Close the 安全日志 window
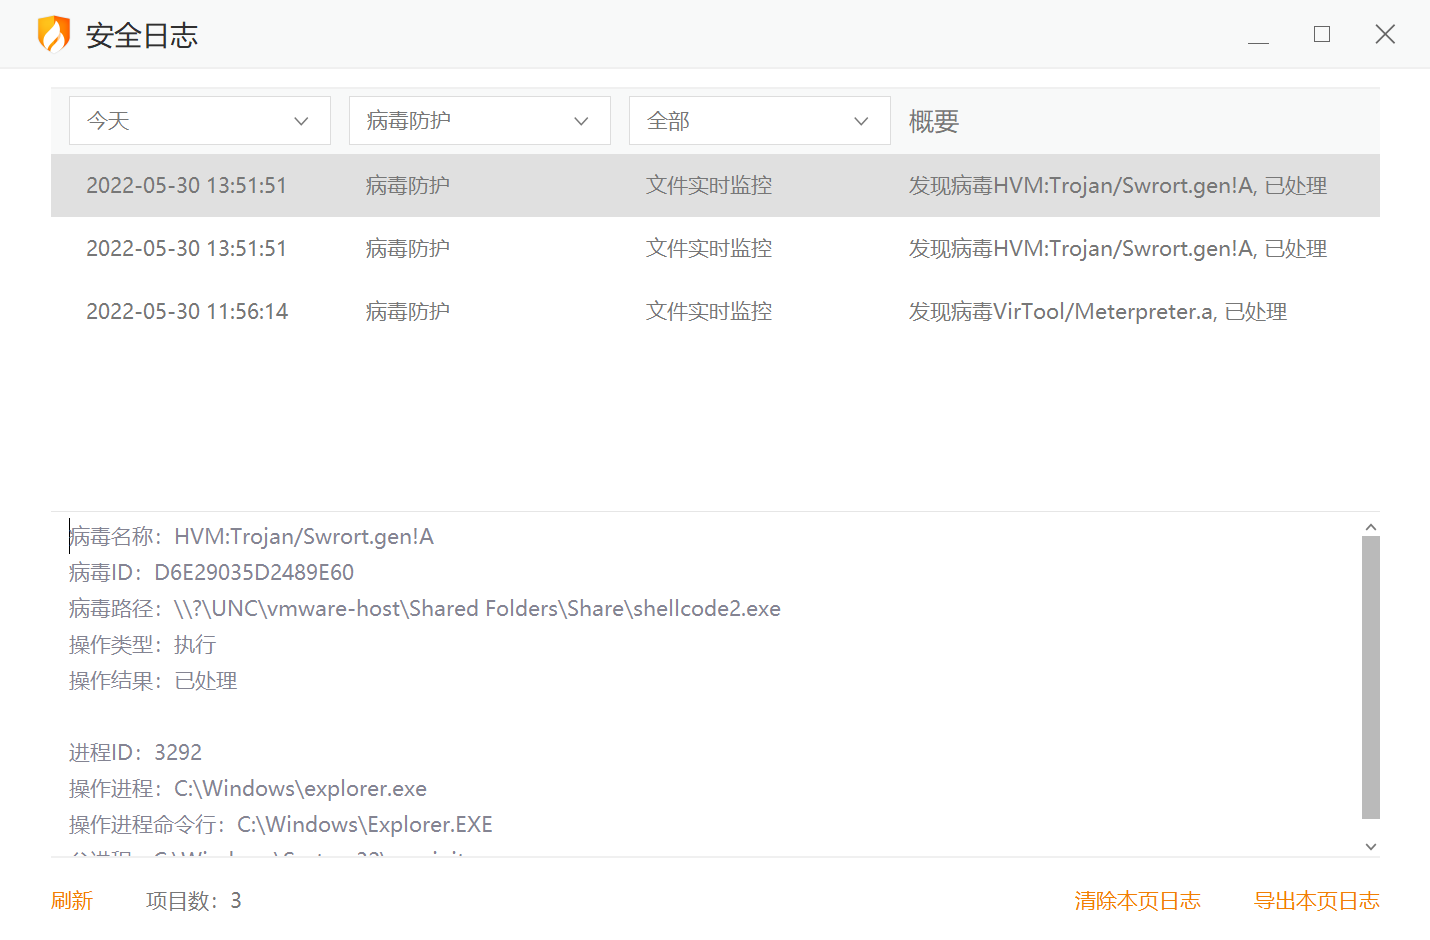Image resolution: width=1430 pixels, height=940 pixels. point(1384,35)
